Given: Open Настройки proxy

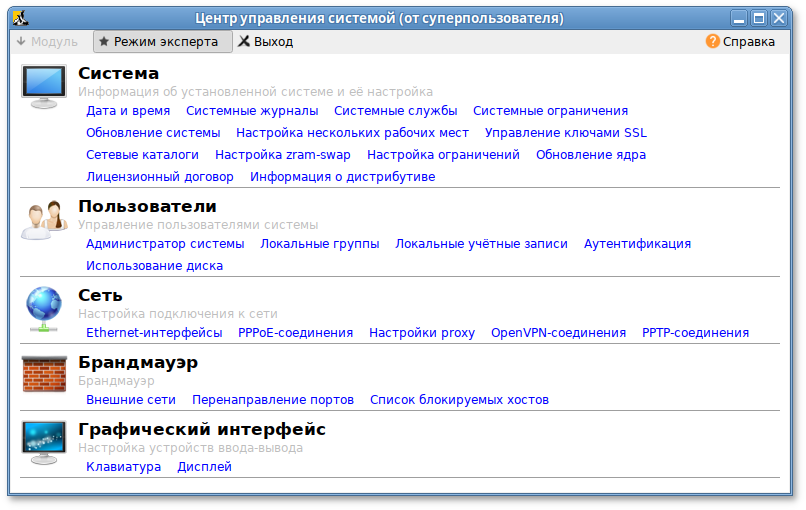Looking at the screenshot, I should pos(422,333).
